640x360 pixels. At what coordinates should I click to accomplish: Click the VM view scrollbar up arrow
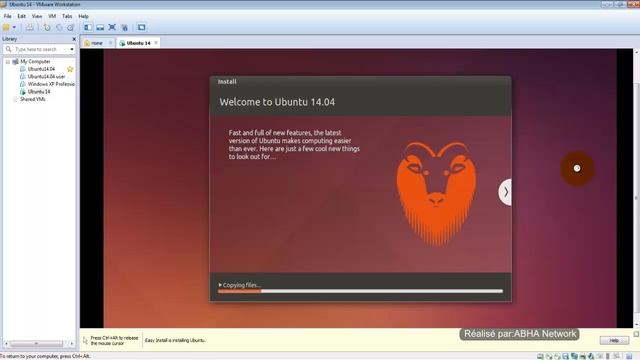[636, 52]
